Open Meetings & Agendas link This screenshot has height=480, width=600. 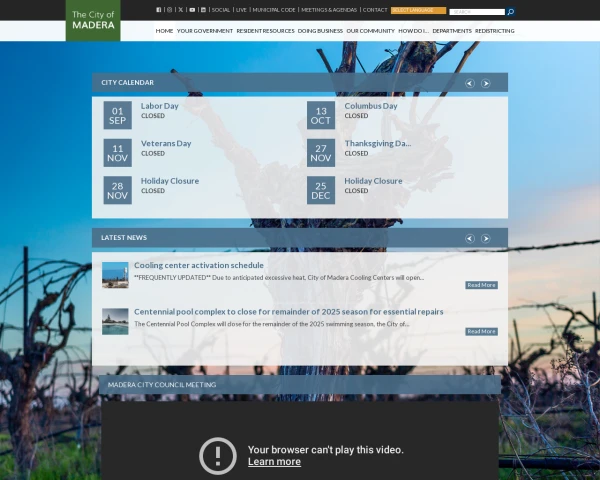(329, 10)
